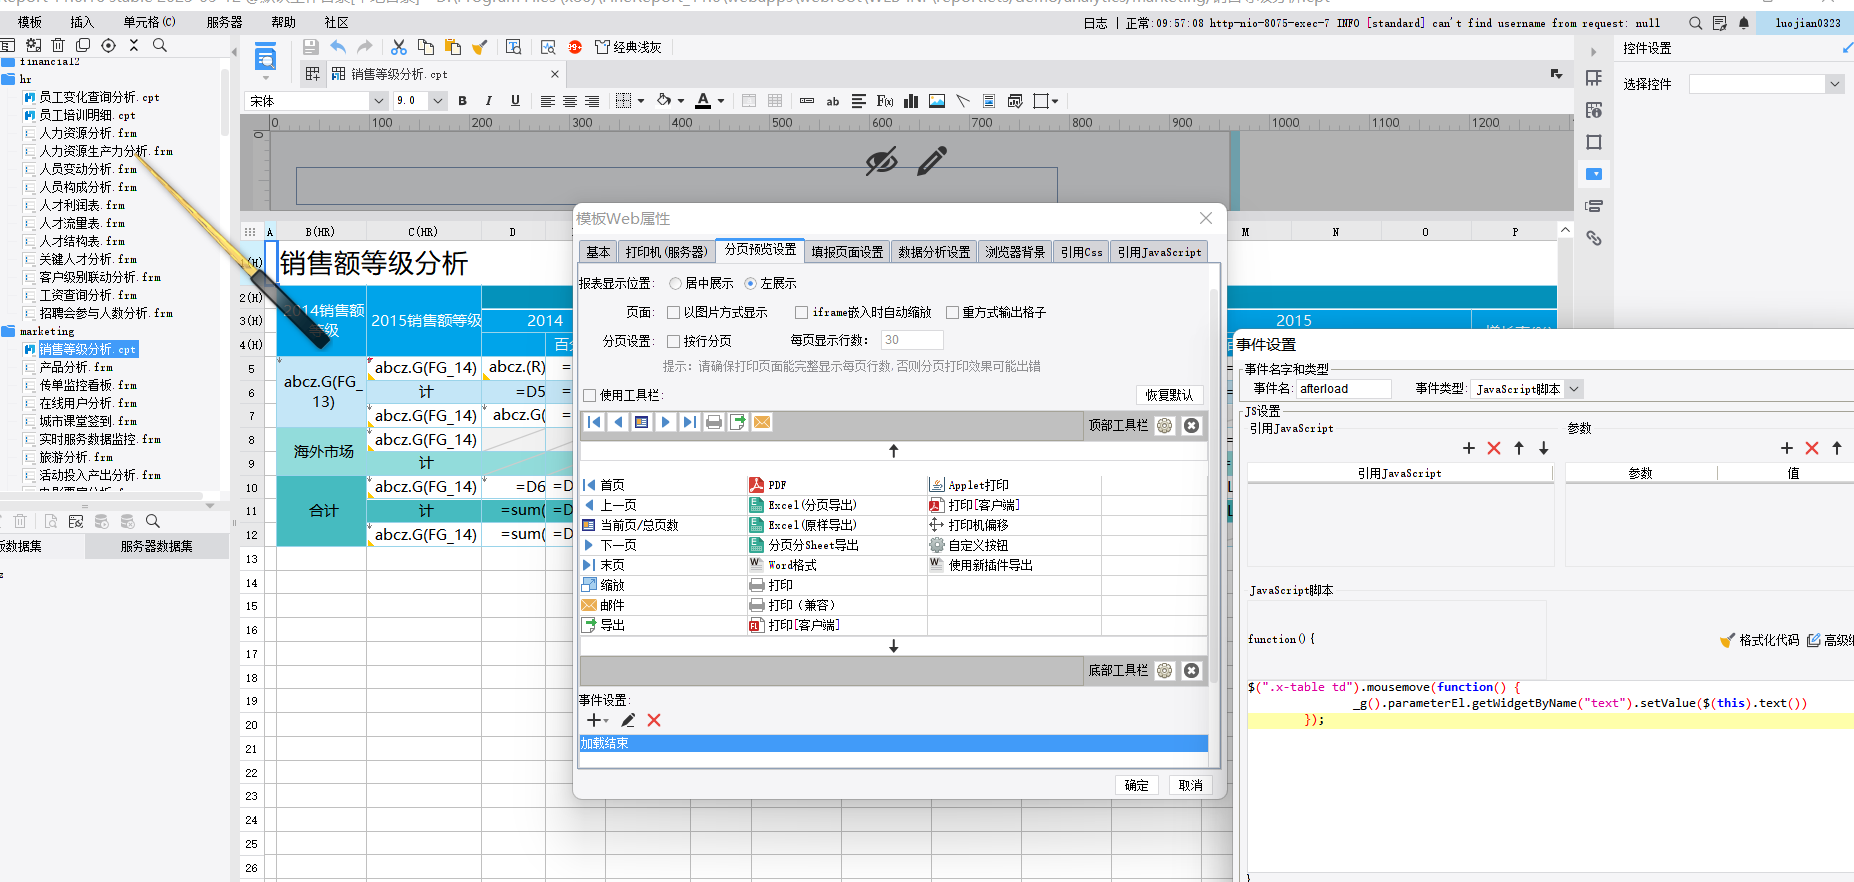Switch to the 基本 tab

[x=598, y=252]
